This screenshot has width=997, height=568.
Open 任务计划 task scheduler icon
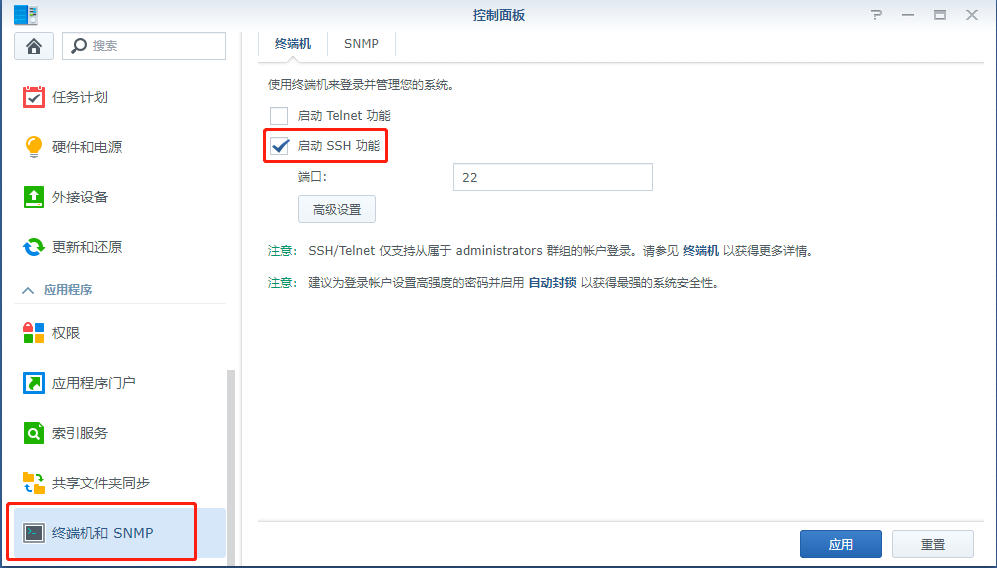tap(34, 97)
